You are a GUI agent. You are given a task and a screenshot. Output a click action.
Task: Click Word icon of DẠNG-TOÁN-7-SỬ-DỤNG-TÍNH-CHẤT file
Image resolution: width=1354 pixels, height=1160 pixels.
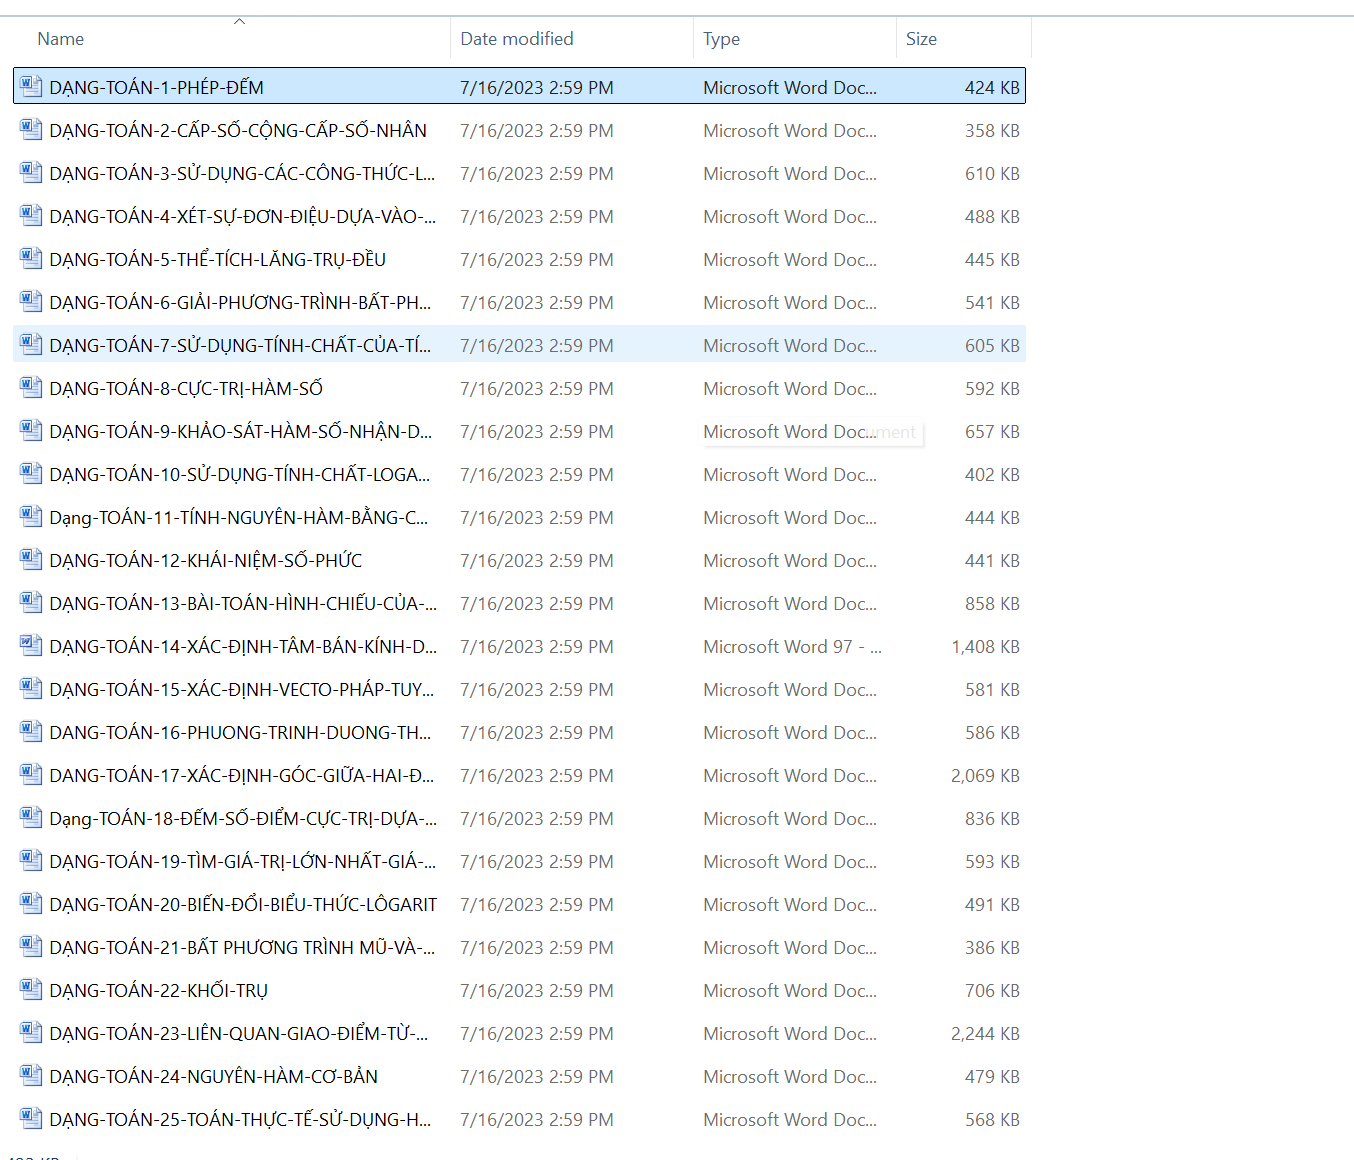31,344
